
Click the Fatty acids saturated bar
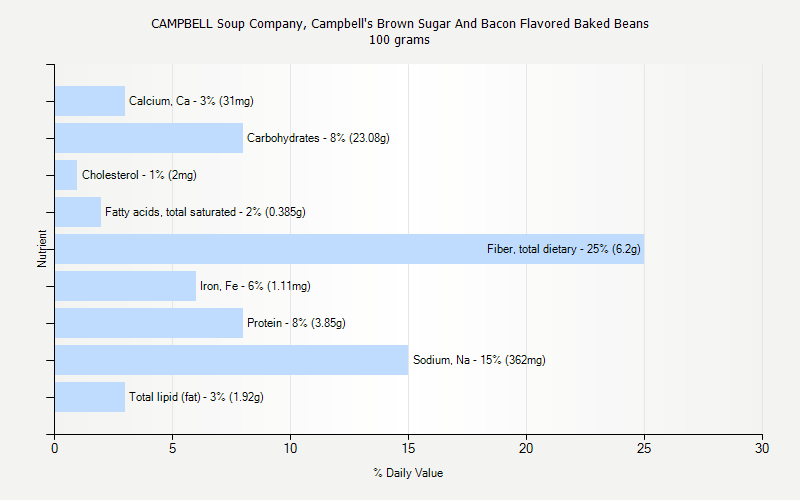point(78,212)
